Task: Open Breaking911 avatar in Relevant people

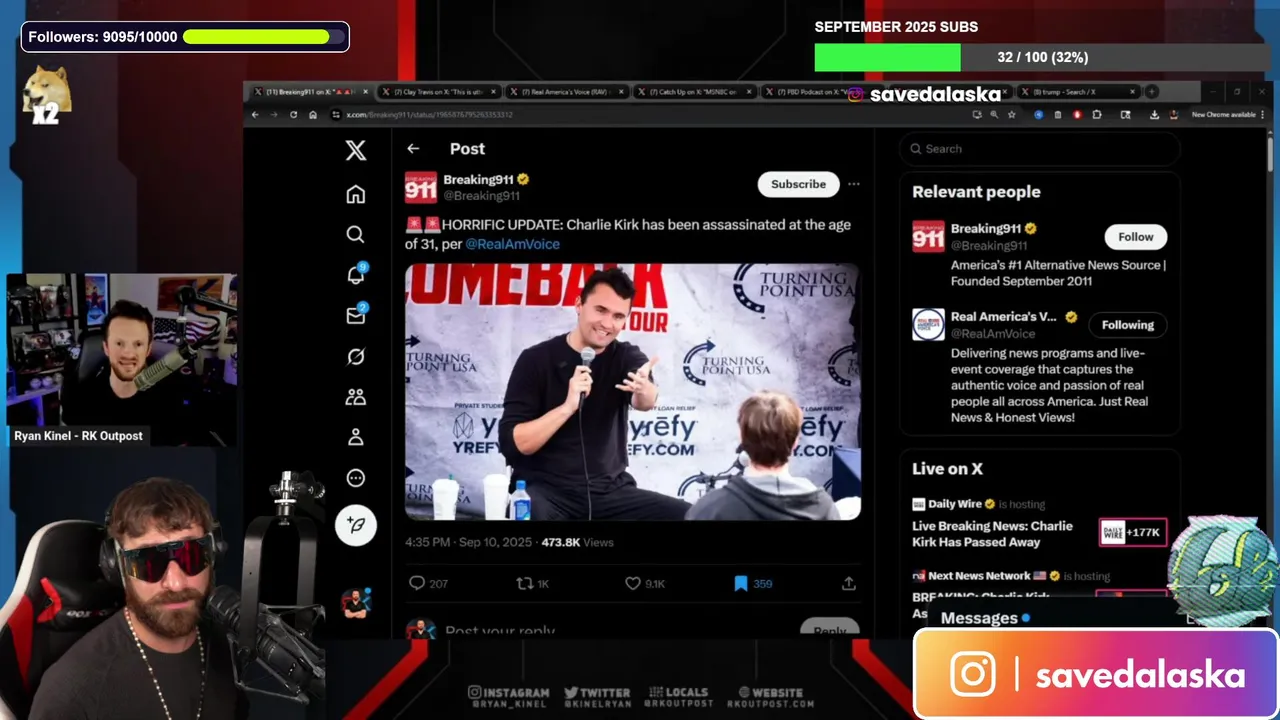Action: point(928,236)
